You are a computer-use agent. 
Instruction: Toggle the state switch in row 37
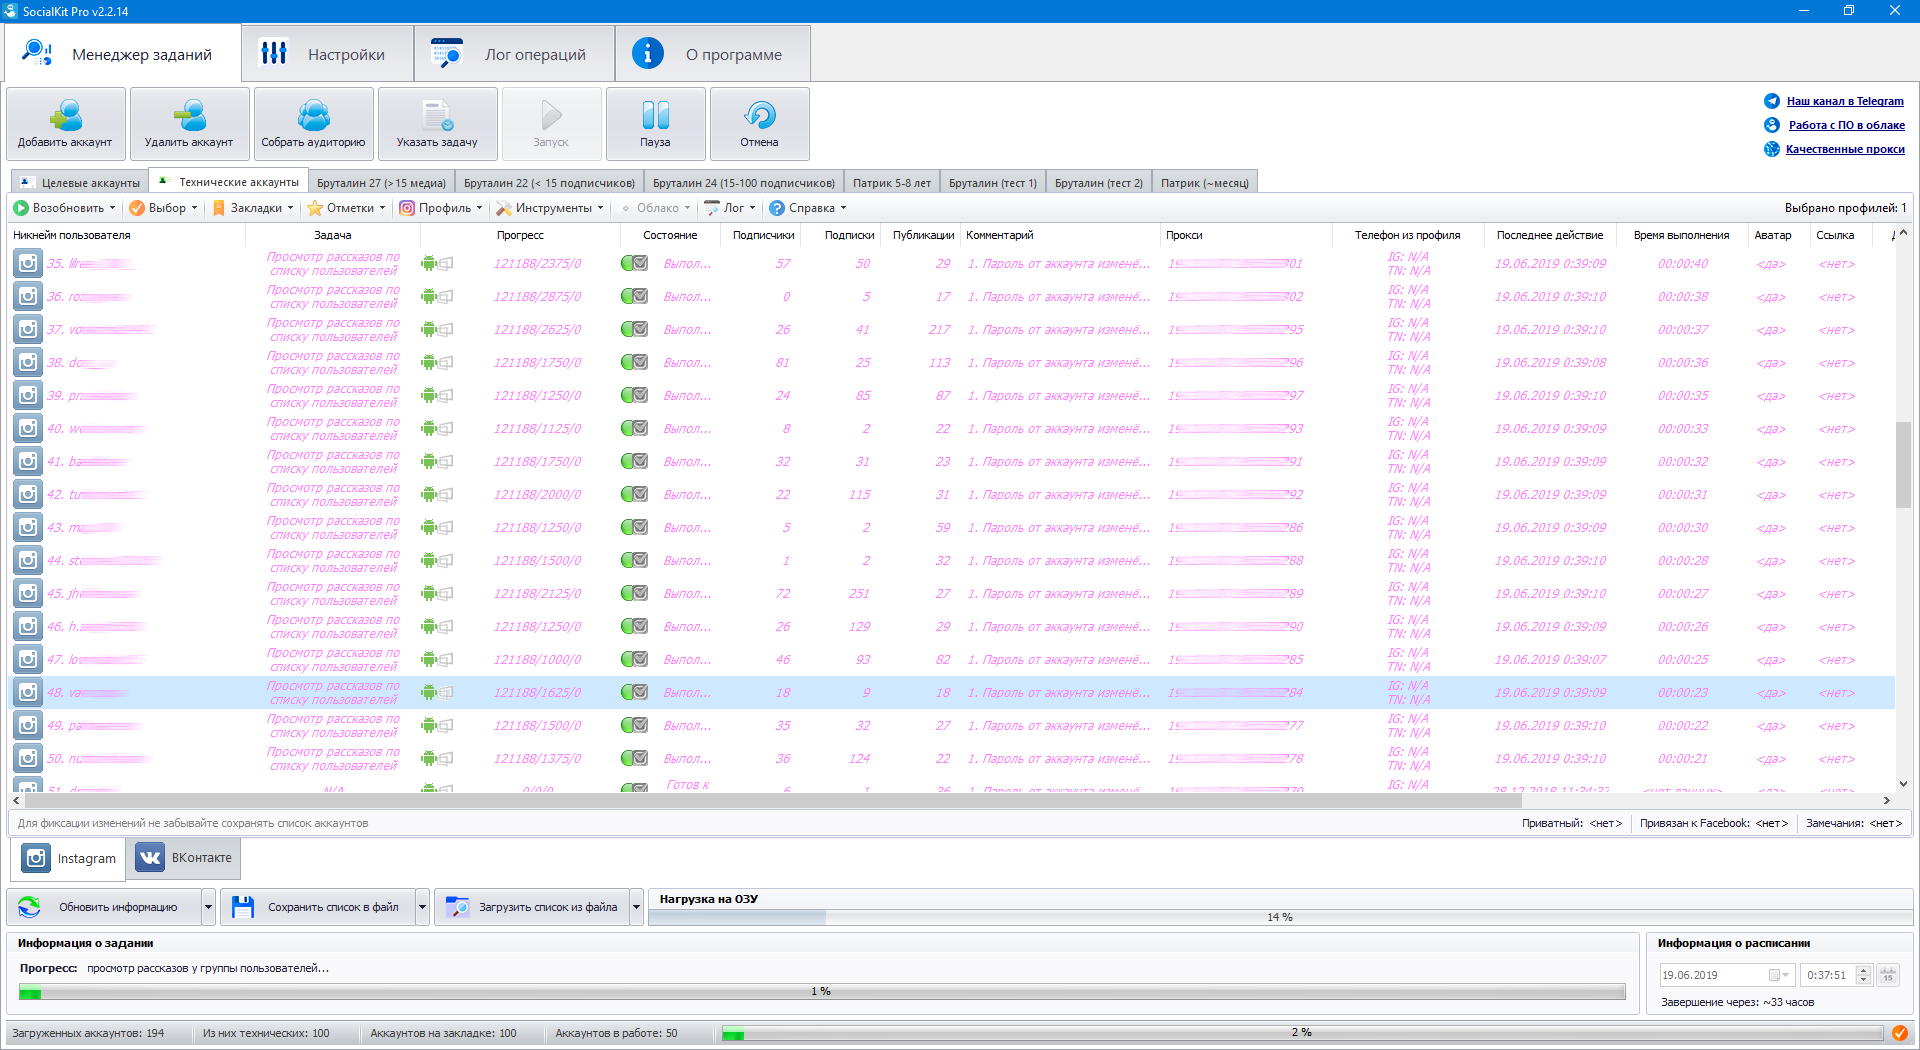click(635, 330)
